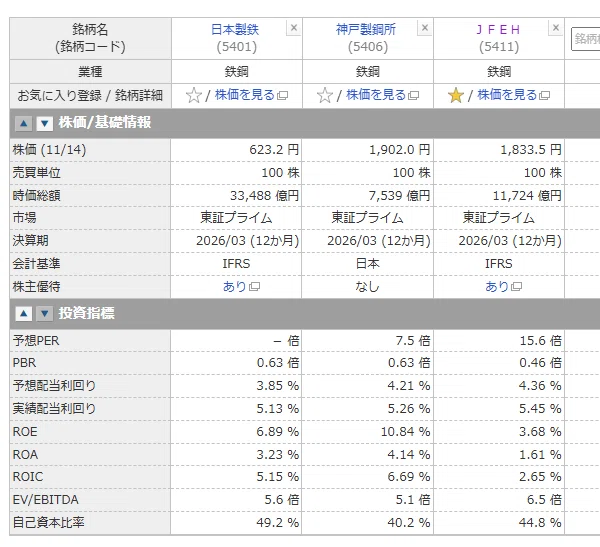Viewport: 600px width, 547px height.
Task: Select 神戸製鋼所 ROE value 10.84 %
Action: [406, 431]
